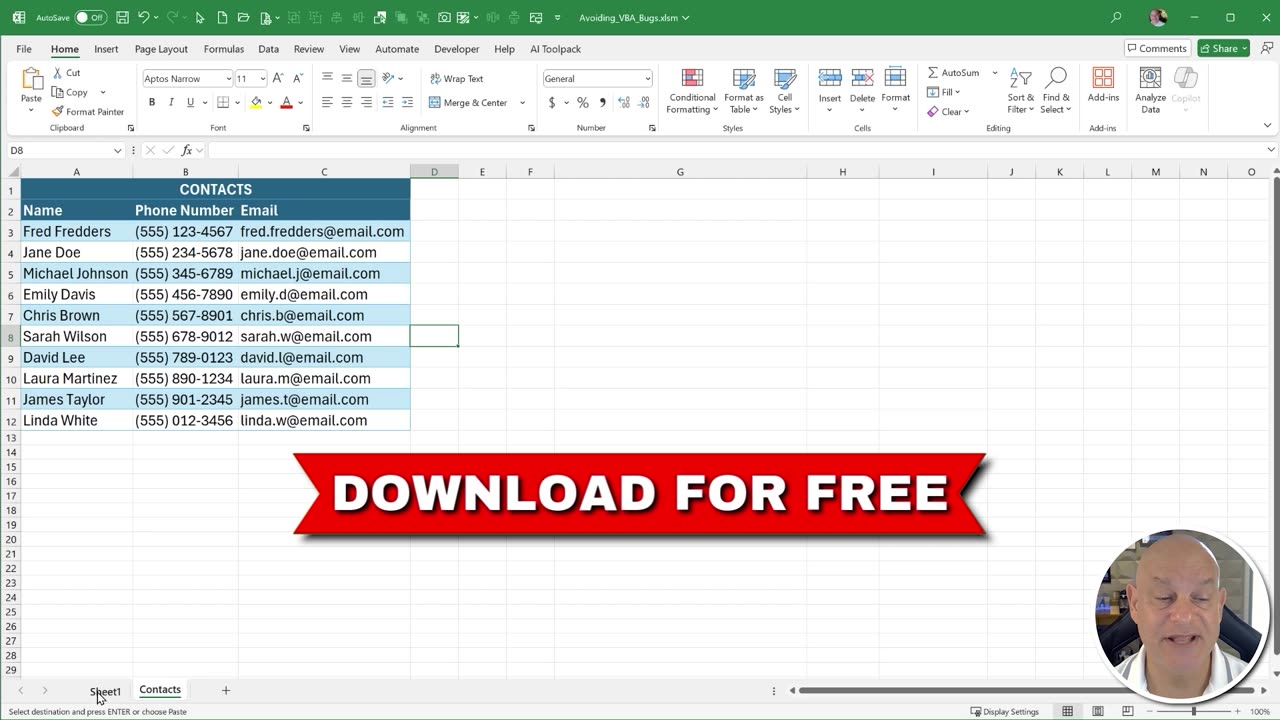Open the Clear button in Editing group
Viewport: 1280px width, 720px height.
pyautogui.click(x=947, y=111)
